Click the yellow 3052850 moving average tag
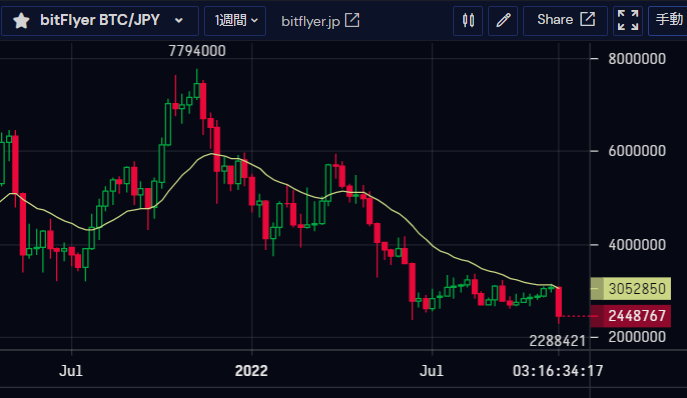Viewport: 687px width, 398px height. (x=631, y=288)
